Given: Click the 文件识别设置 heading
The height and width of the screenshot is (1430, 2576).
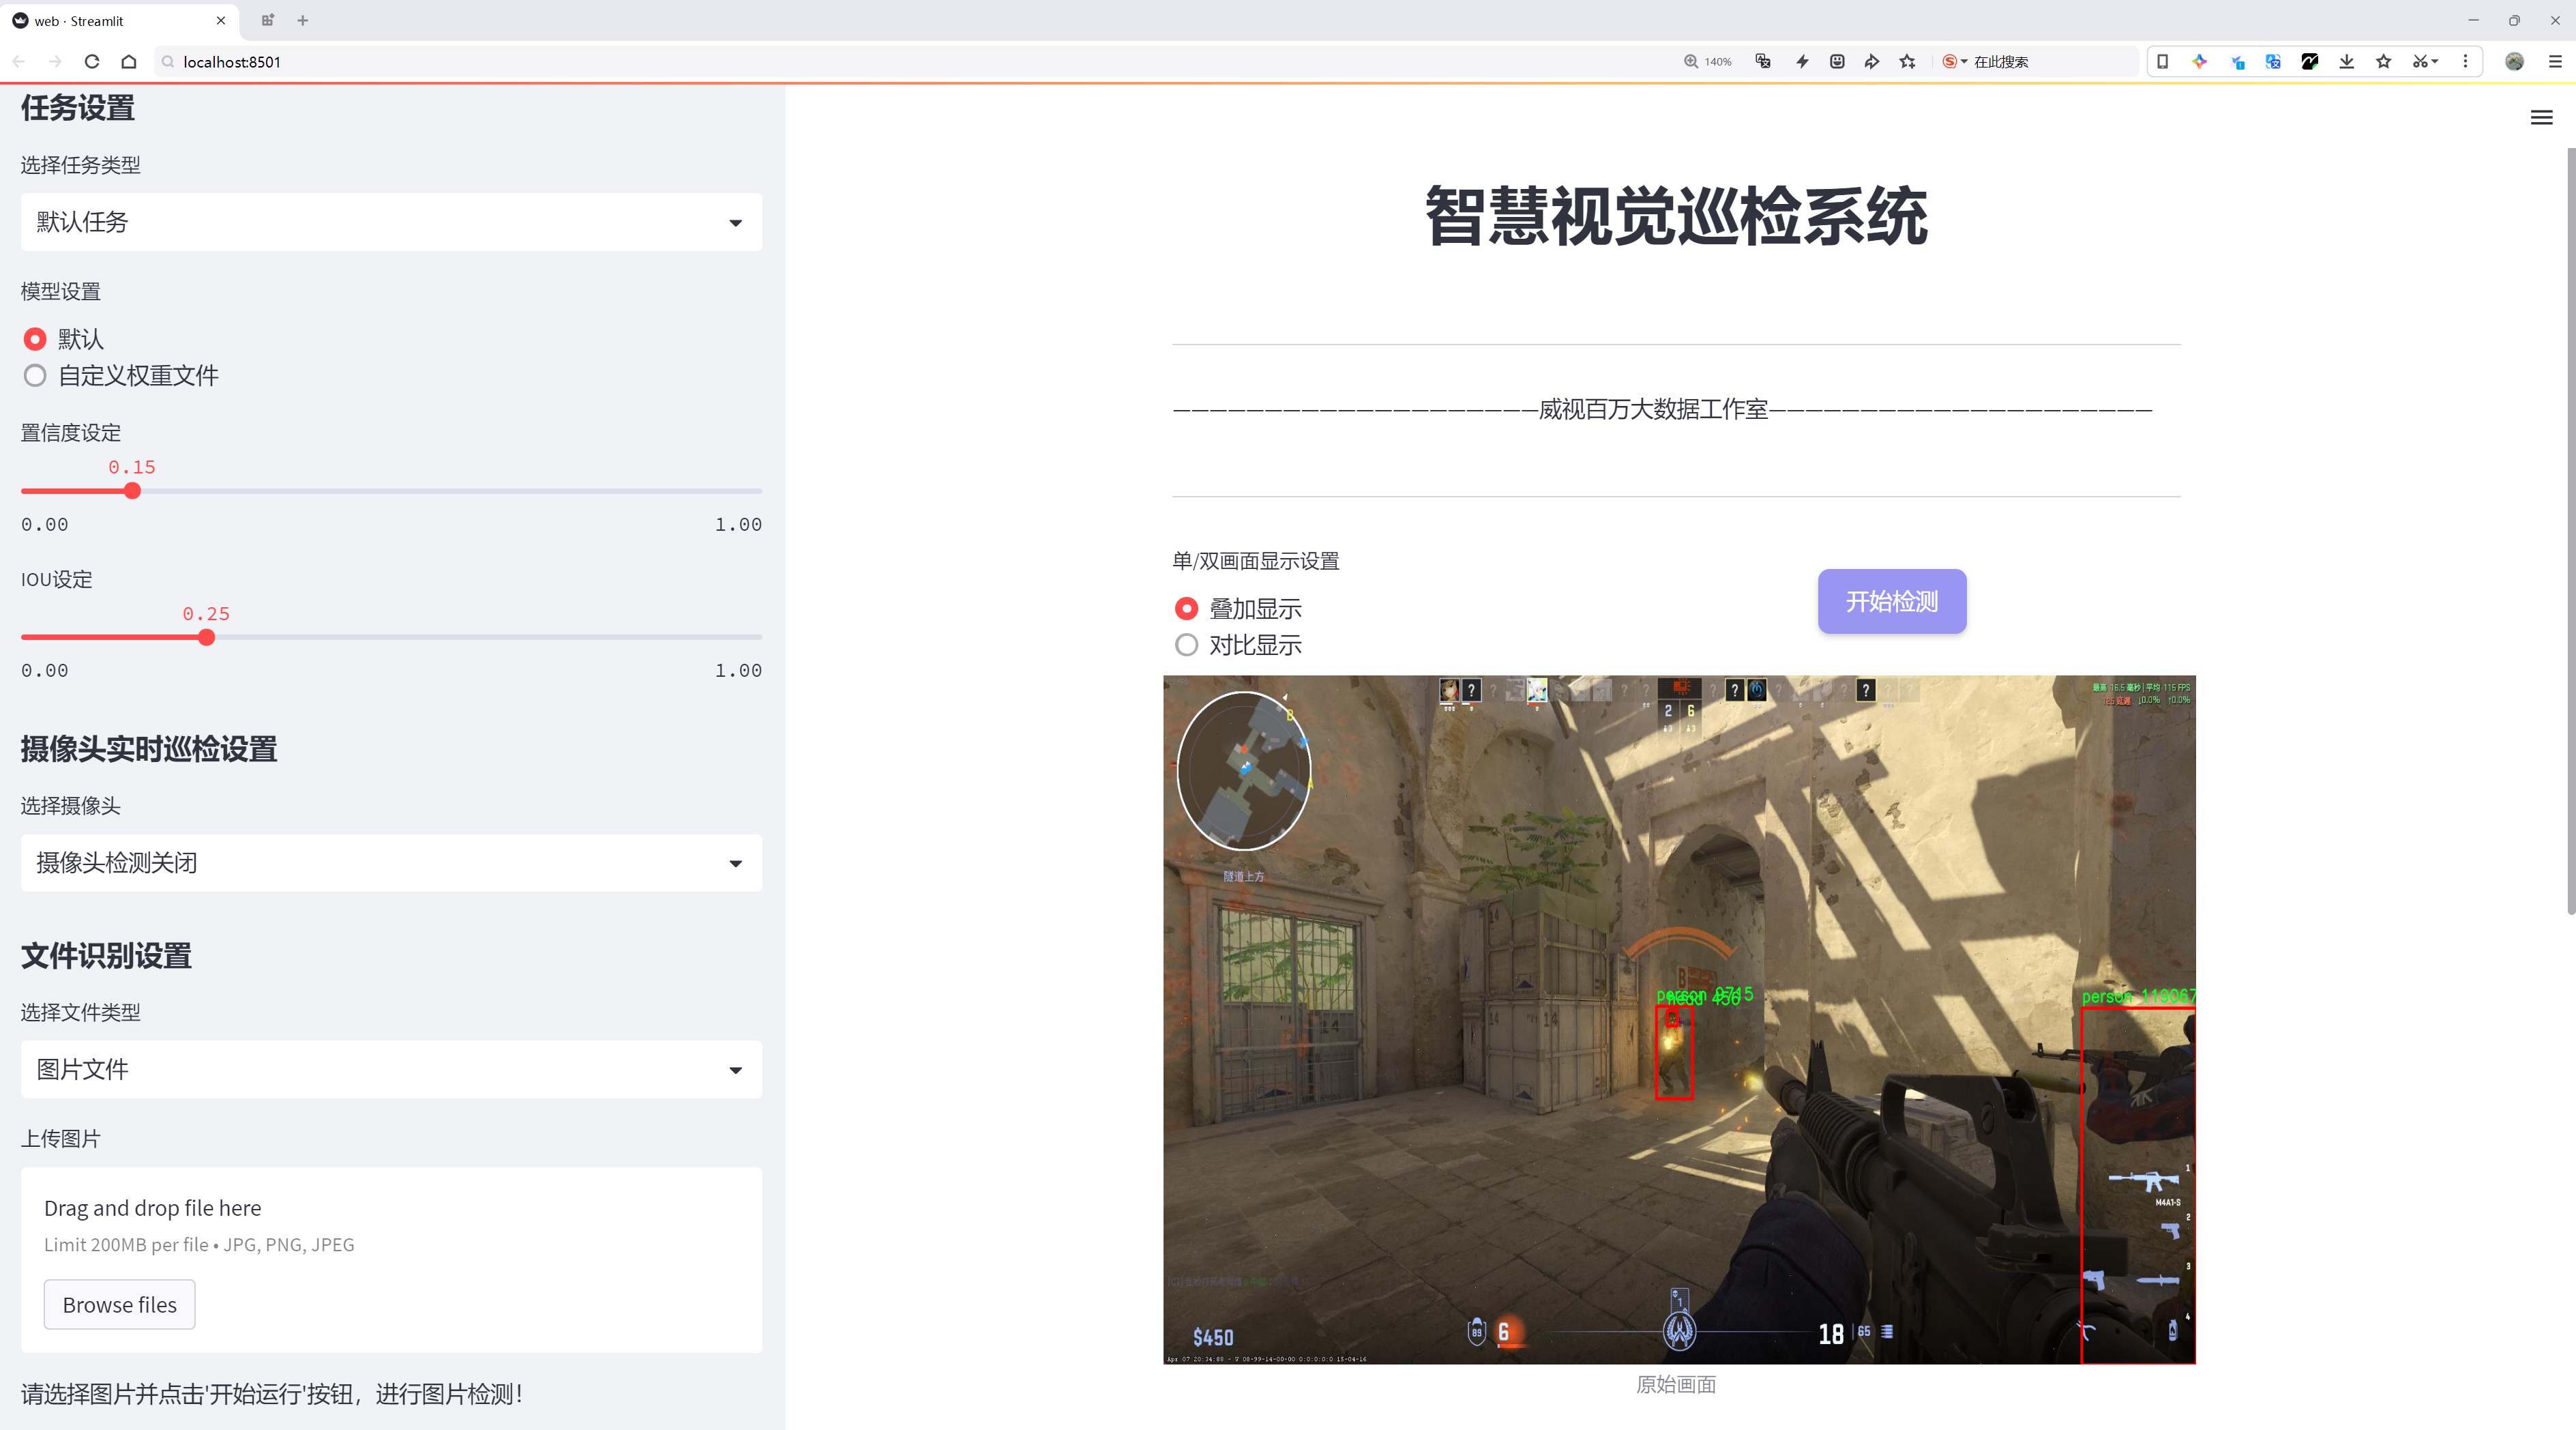Looking at the screenshot, I should (x=106, y=956).
